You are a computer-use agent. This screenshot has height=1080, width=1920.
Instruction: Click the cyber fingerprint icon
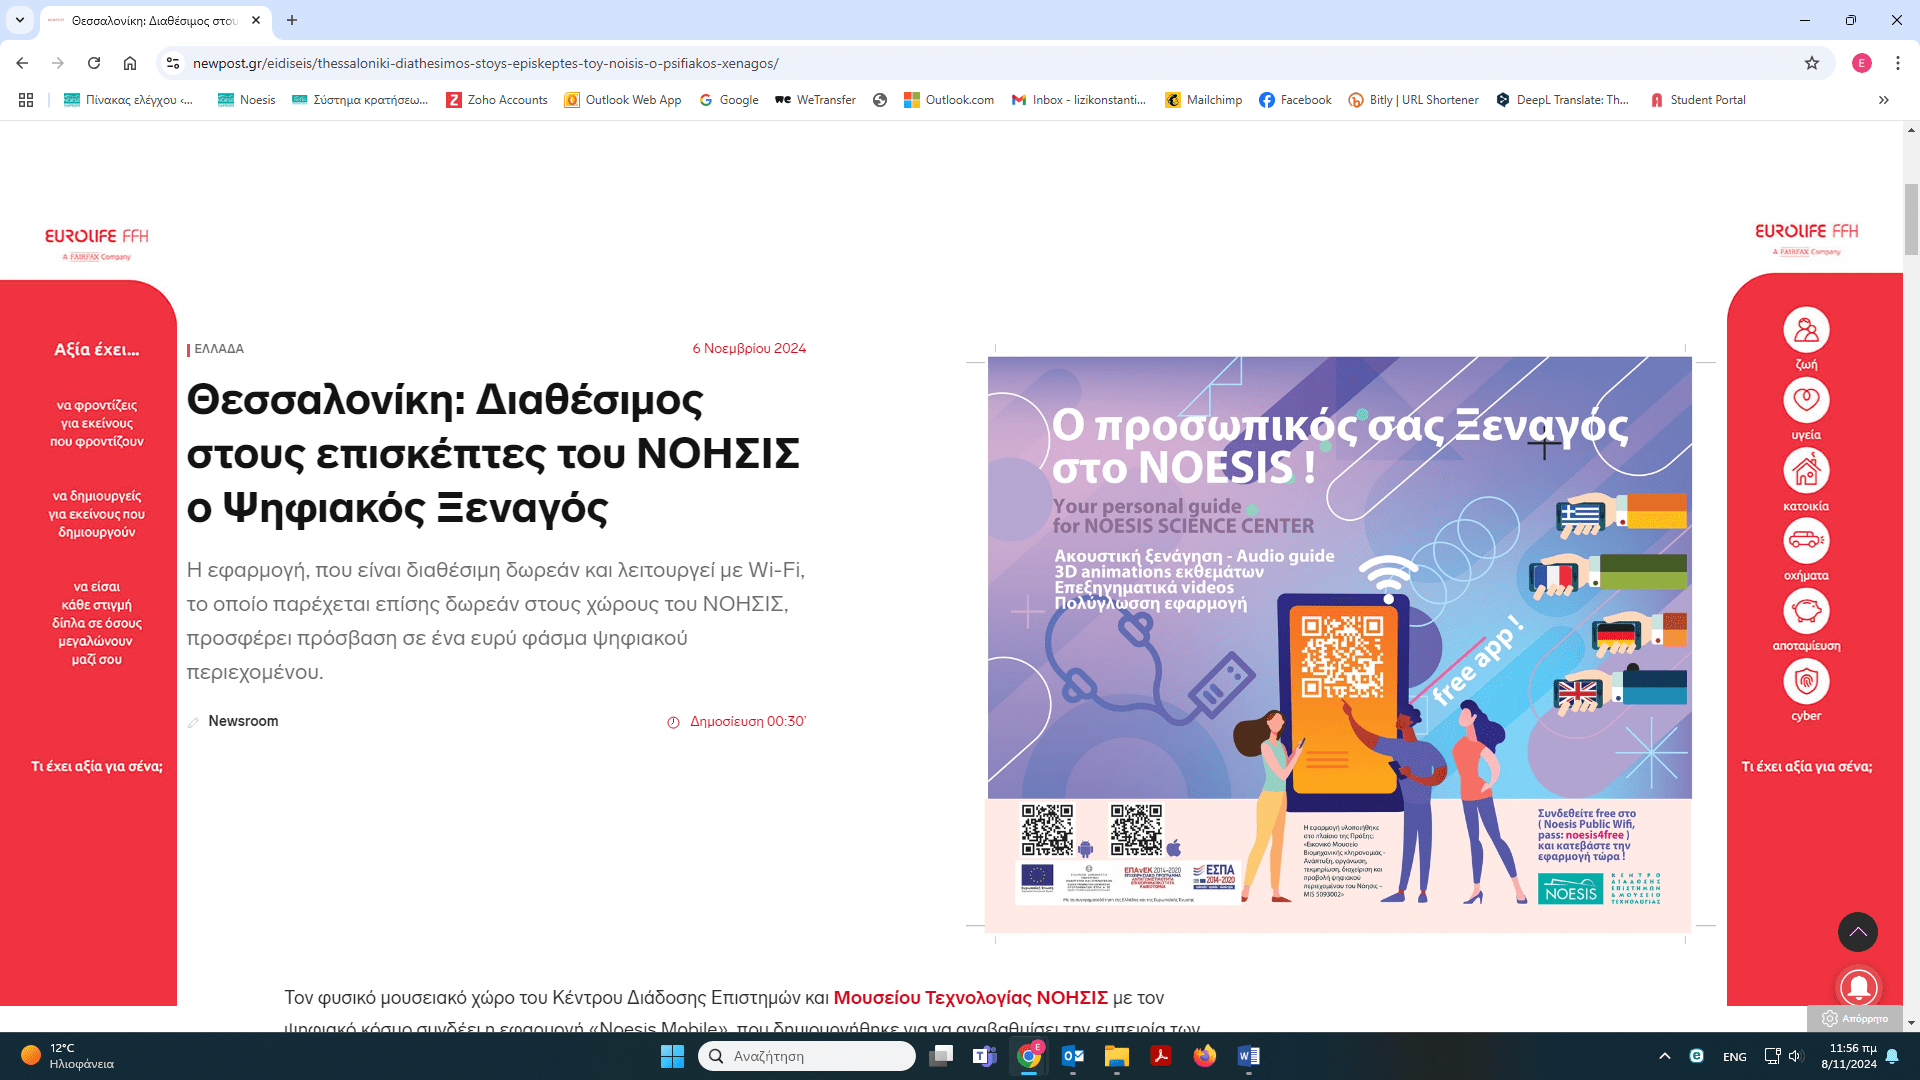click(x=1806, y=682)
